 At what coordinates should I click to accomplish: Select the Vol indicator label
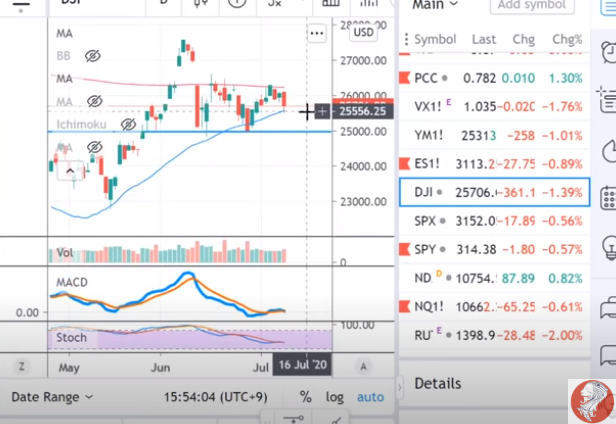tap(65, 253)
